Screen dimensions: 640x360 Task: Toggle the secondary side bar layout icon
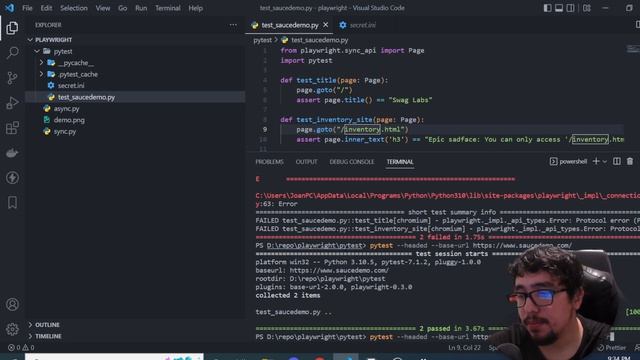570,8
